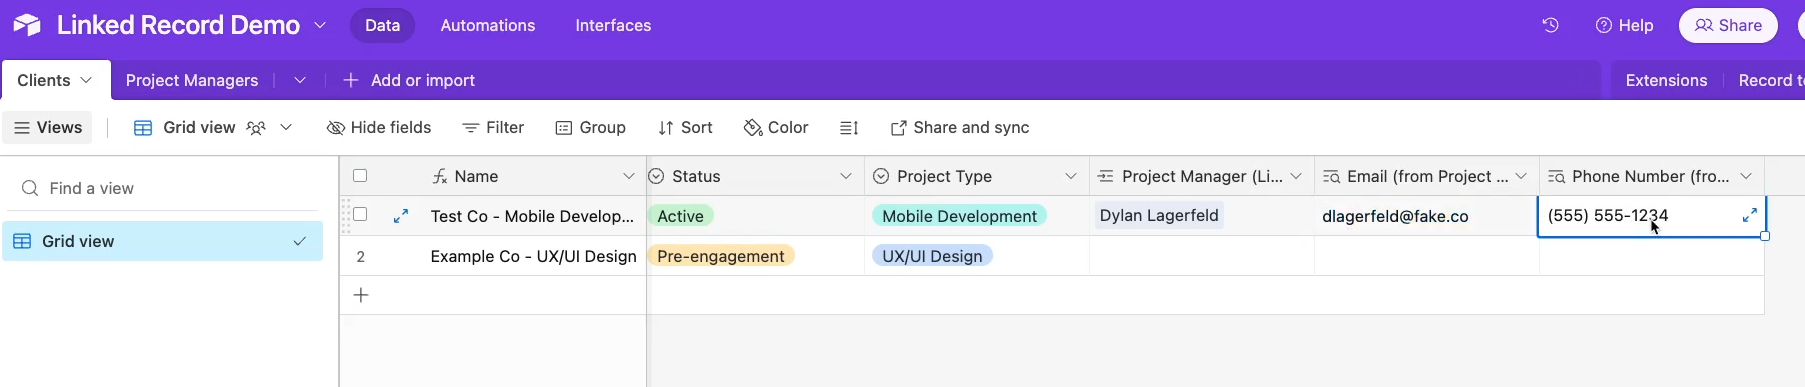This screenshot has height=387, width=1805.
Task: Check the Test Co row checkbox
Action: tap(360, 214)
